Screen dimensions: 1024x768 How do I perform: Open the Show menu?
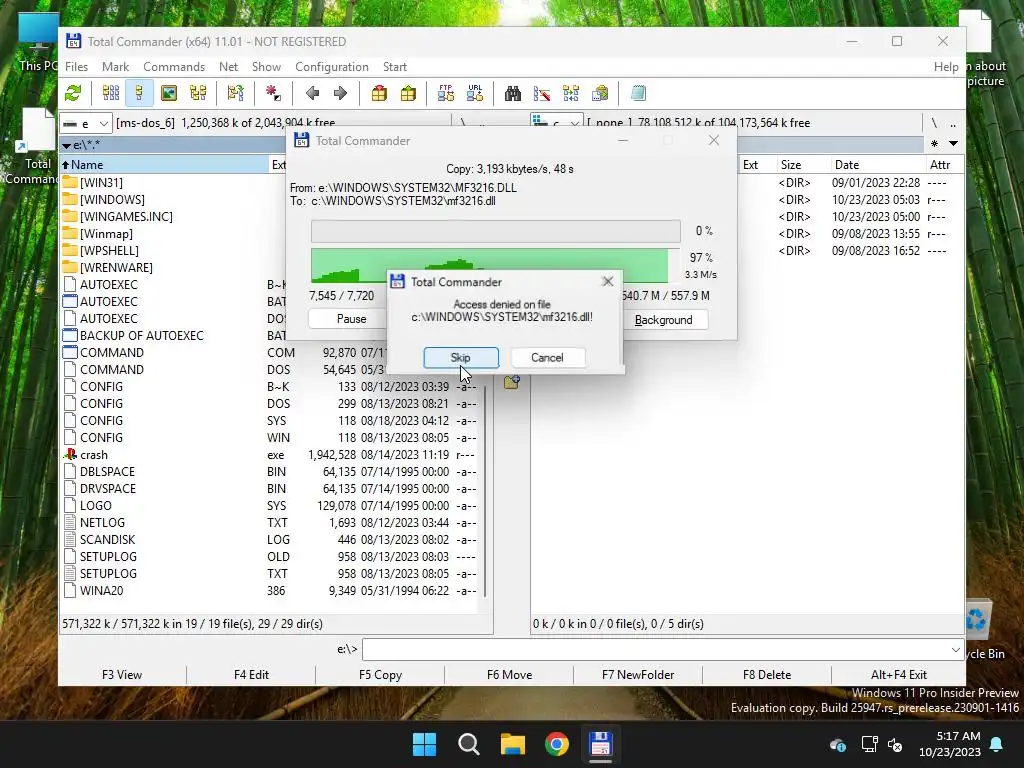click(x=266, y=67)
